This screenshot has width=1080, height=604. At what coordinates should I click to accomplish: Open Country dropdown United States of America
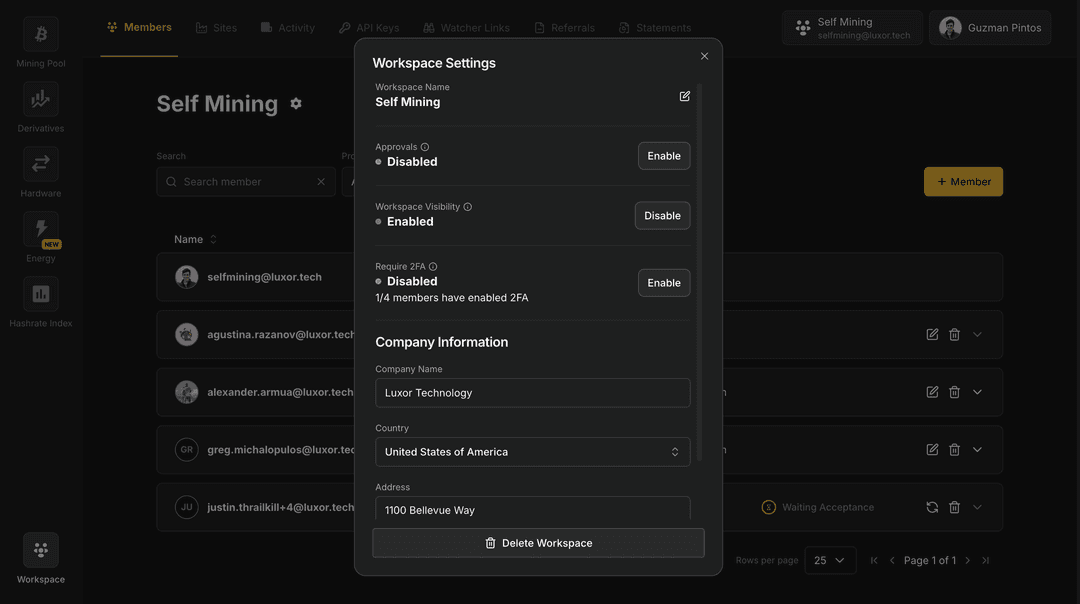point(532,452)
